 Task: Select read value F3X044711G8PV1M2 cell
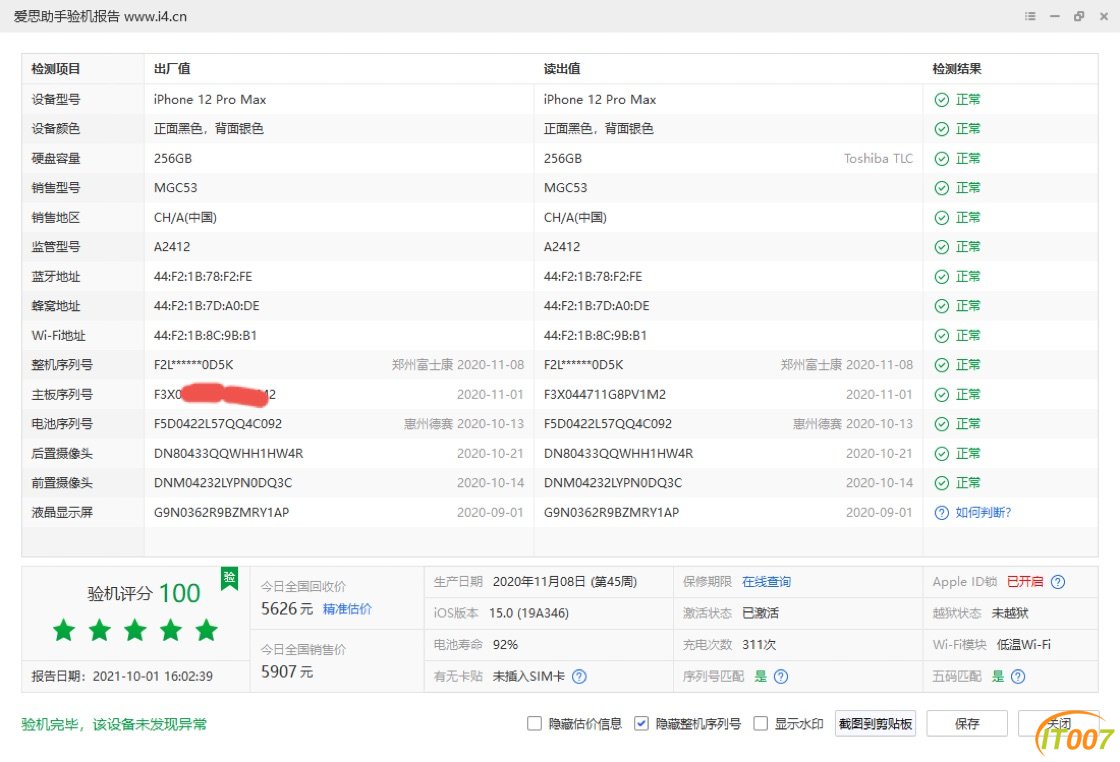tap(605, 395)
